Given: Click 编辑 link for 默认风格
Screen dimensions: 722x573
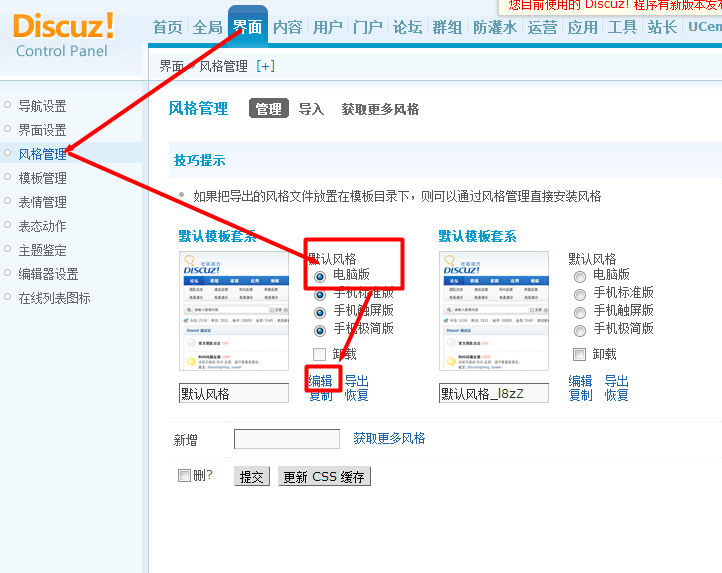Looking at the screenshot, I should coord(320,381).
